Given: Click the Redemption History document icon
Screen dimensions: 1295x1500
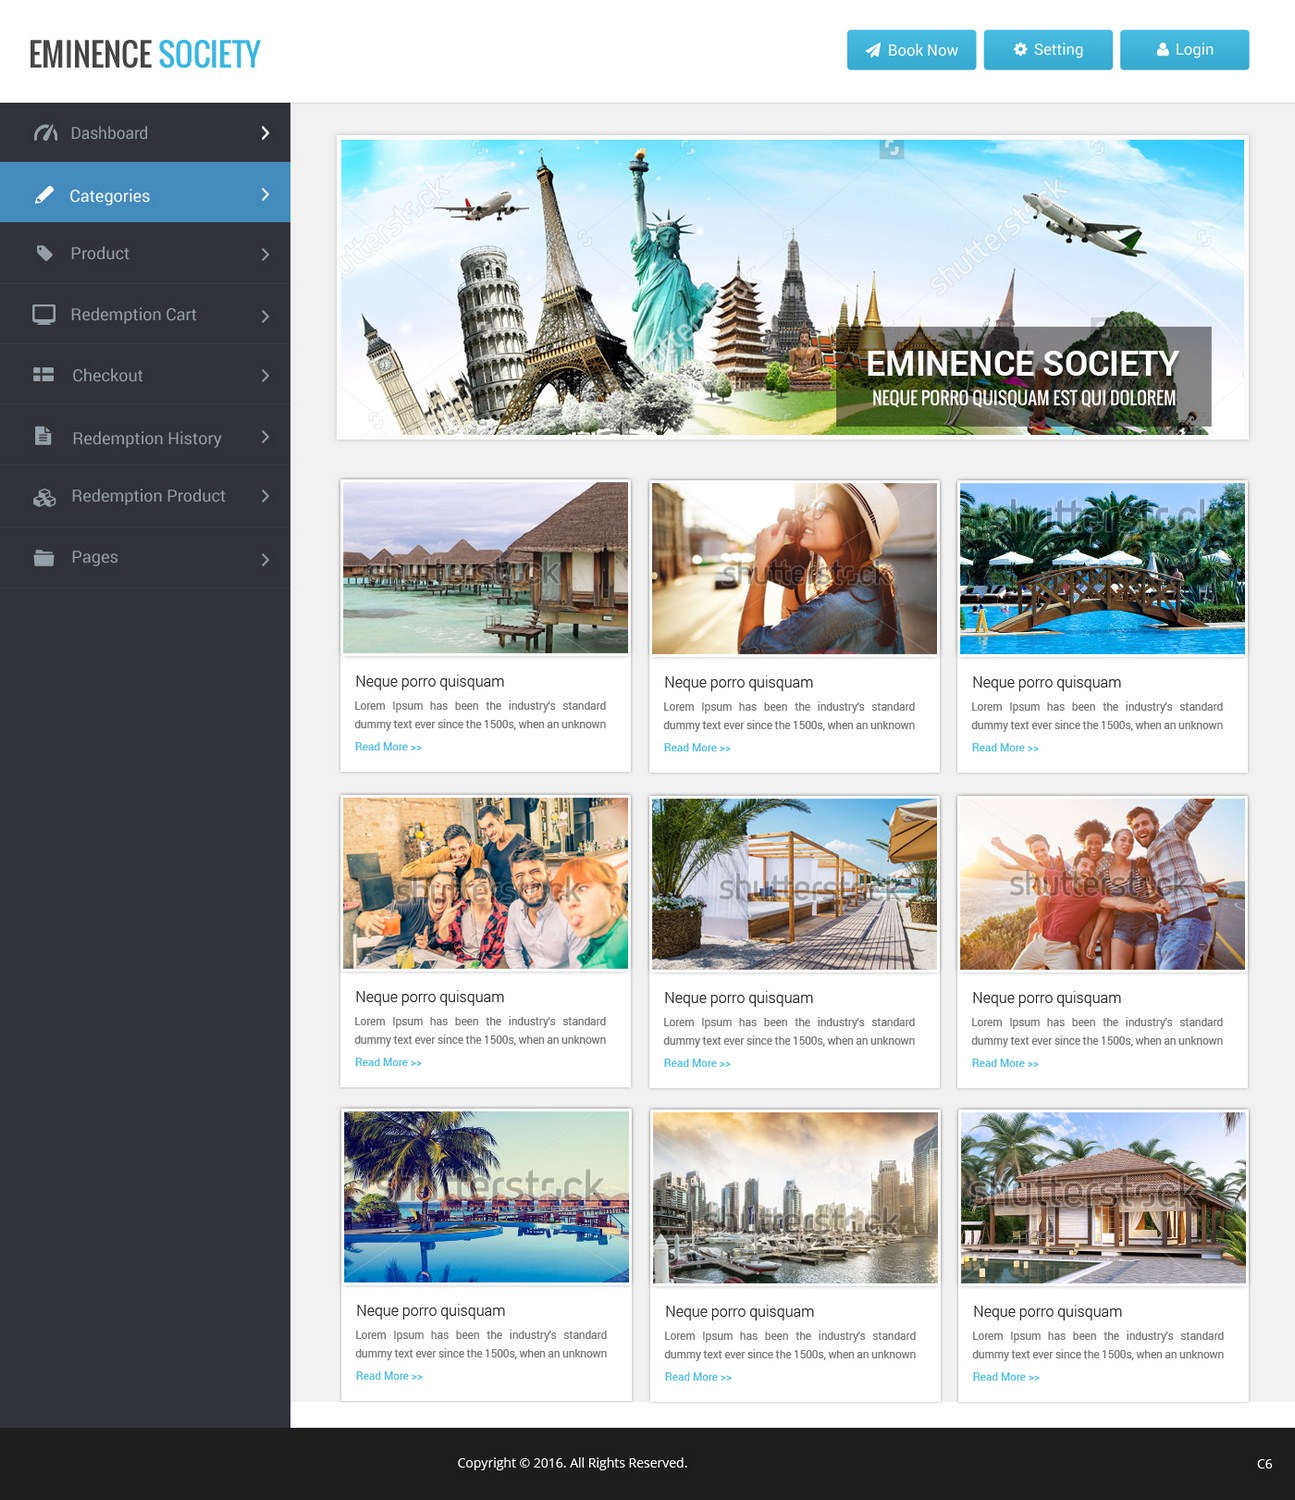Looking at the screenshot, I should pos(43,436).
